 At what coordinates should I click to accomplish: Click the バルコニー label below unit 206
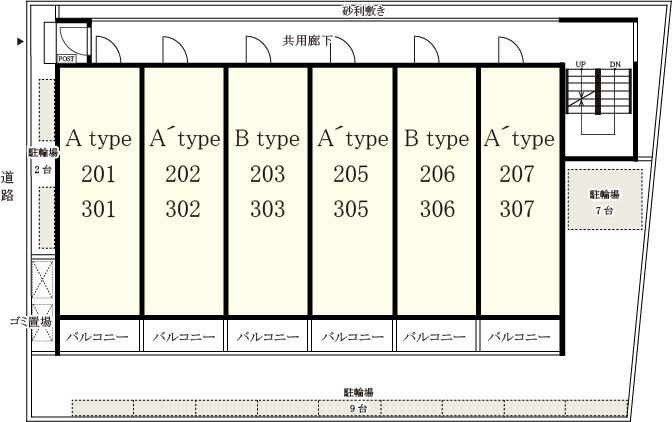click(434, 336)
